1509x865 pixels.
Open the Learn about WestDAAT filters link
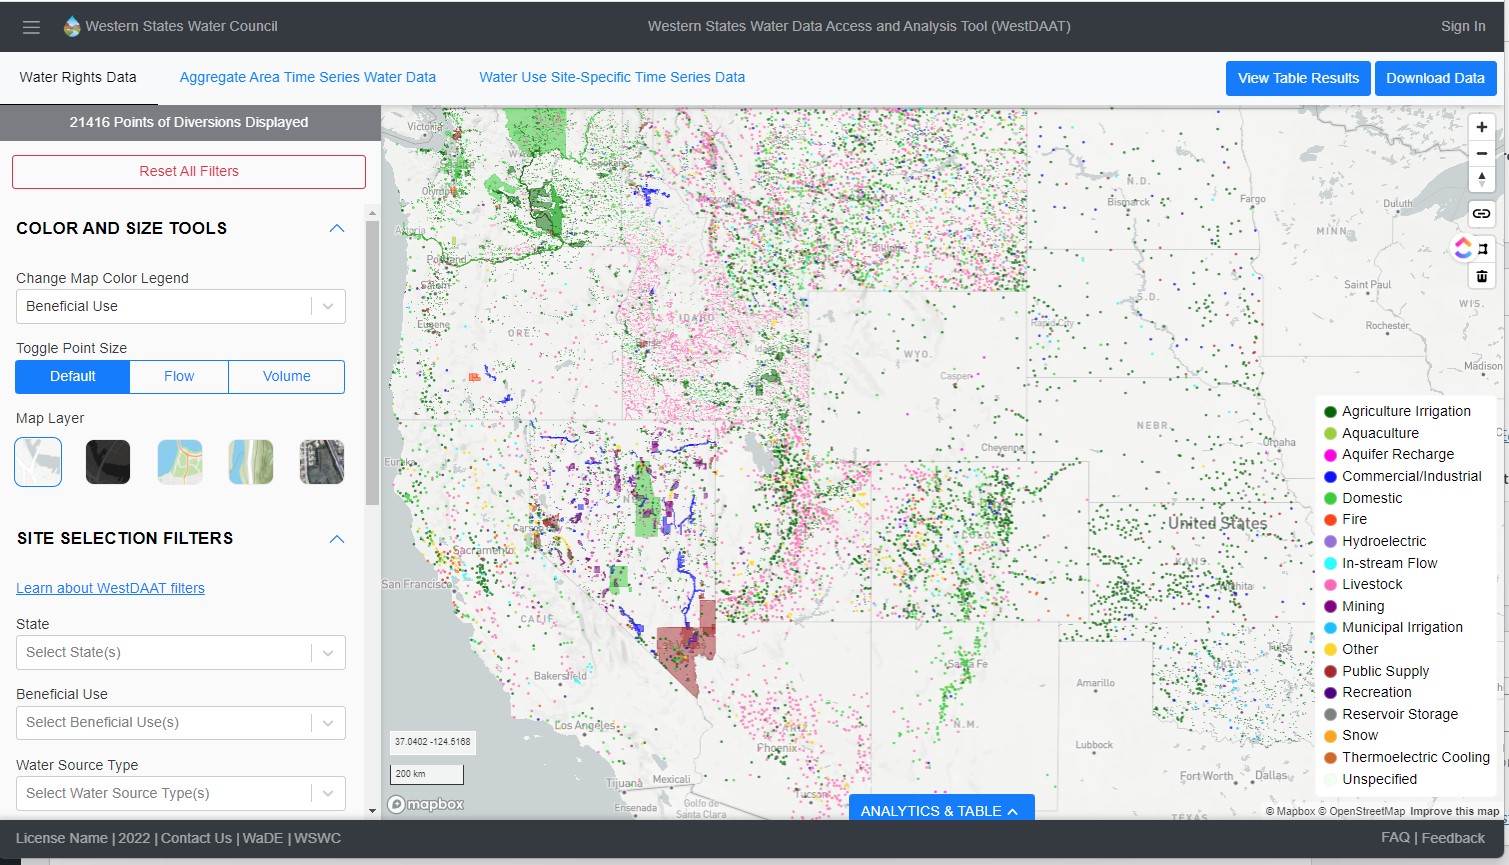[x=110, y=589]
